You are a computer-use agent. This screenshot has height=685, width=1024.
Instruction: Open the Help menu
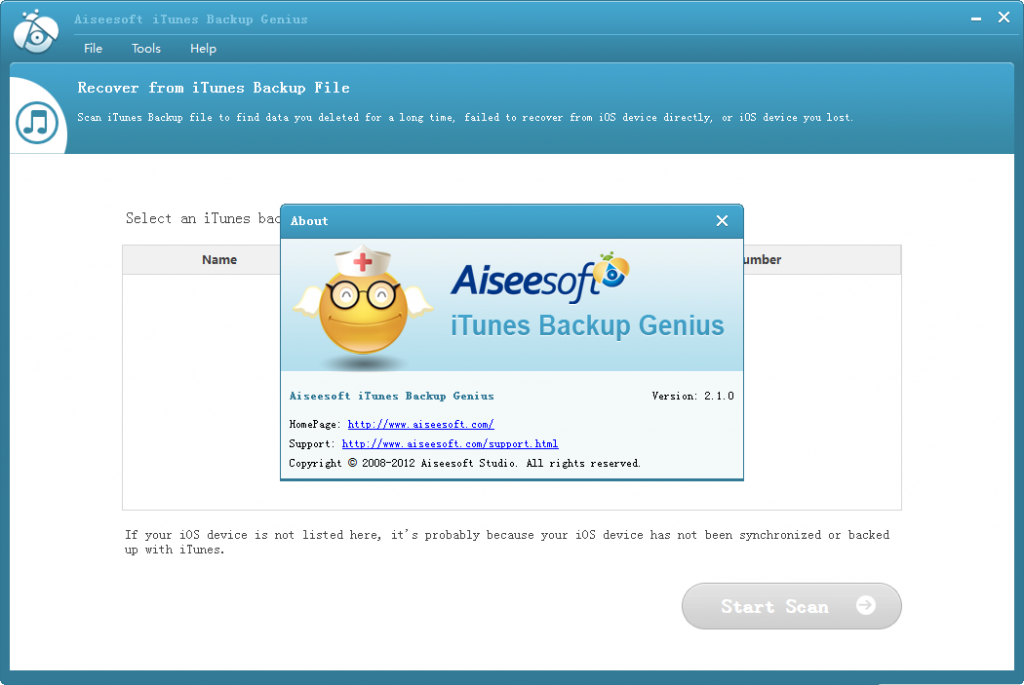[203, 48]
